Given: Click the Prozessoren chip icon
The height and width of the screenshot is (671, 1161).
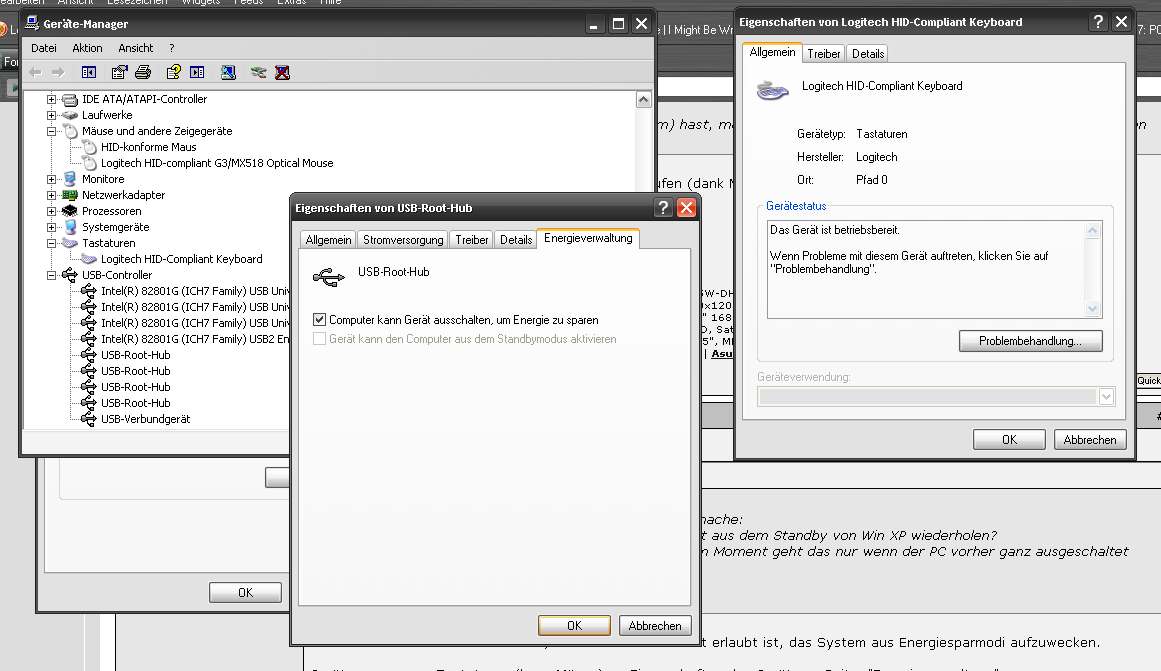Looking at the screenshot, I should [70, 211].
